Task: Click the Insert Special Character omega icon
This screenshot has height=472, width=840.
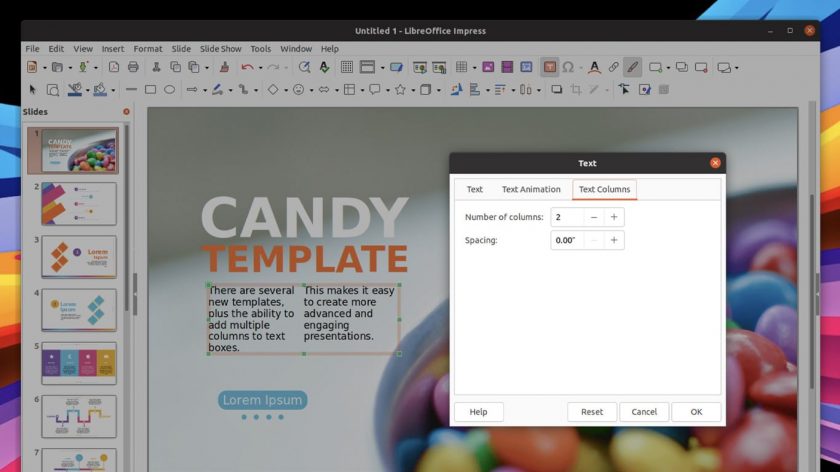Action: click(568, 67)
